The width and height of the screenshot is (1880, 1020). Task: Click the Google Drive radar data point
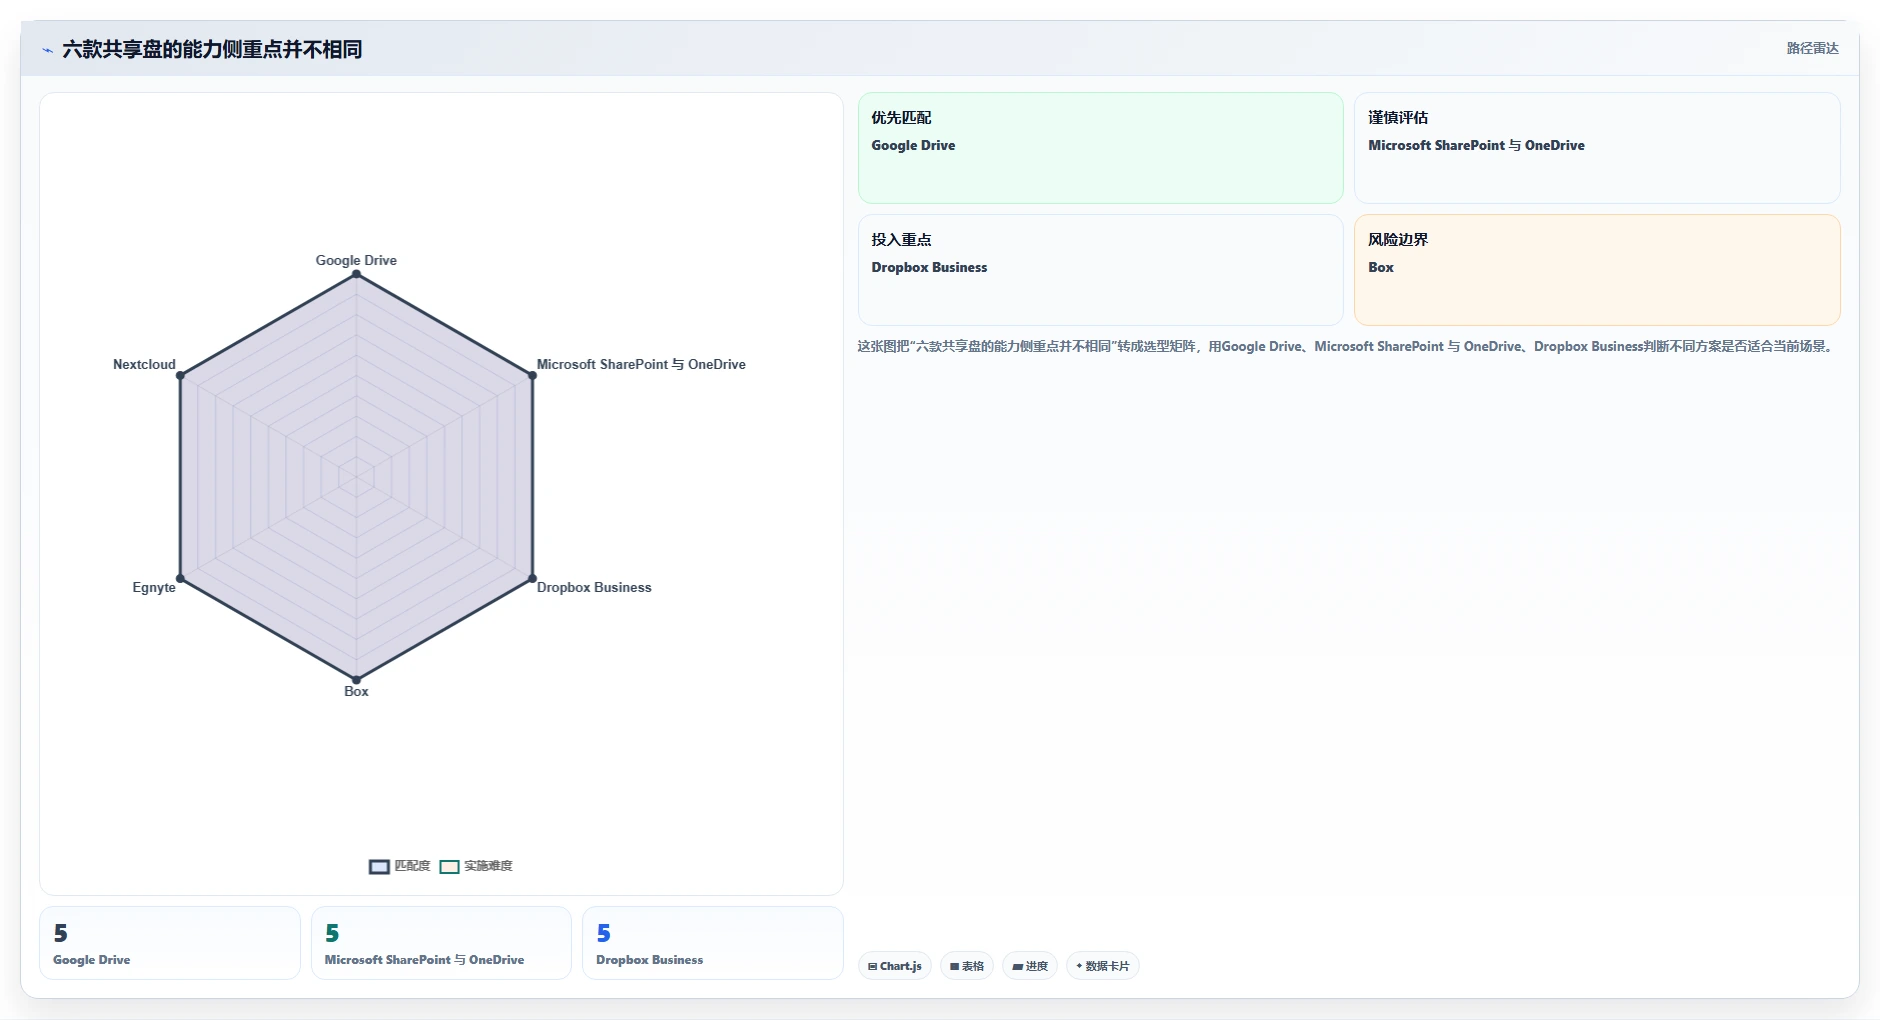tap(356, 274)
